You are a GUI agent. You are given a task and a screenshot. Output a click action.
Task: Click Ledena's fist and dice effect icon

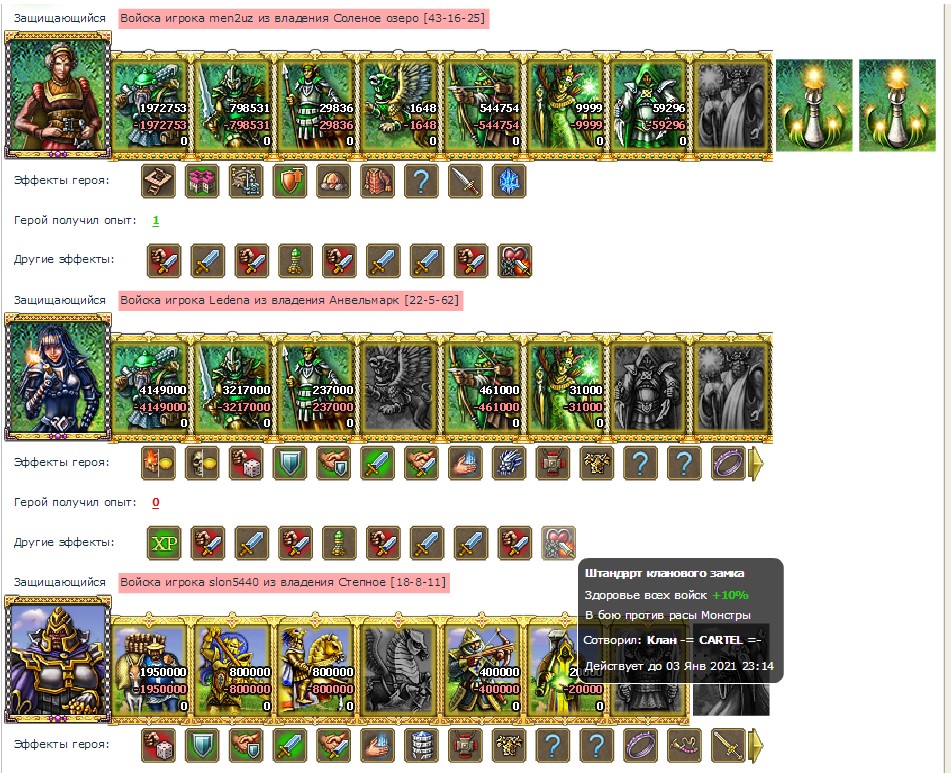click(246, 463)
